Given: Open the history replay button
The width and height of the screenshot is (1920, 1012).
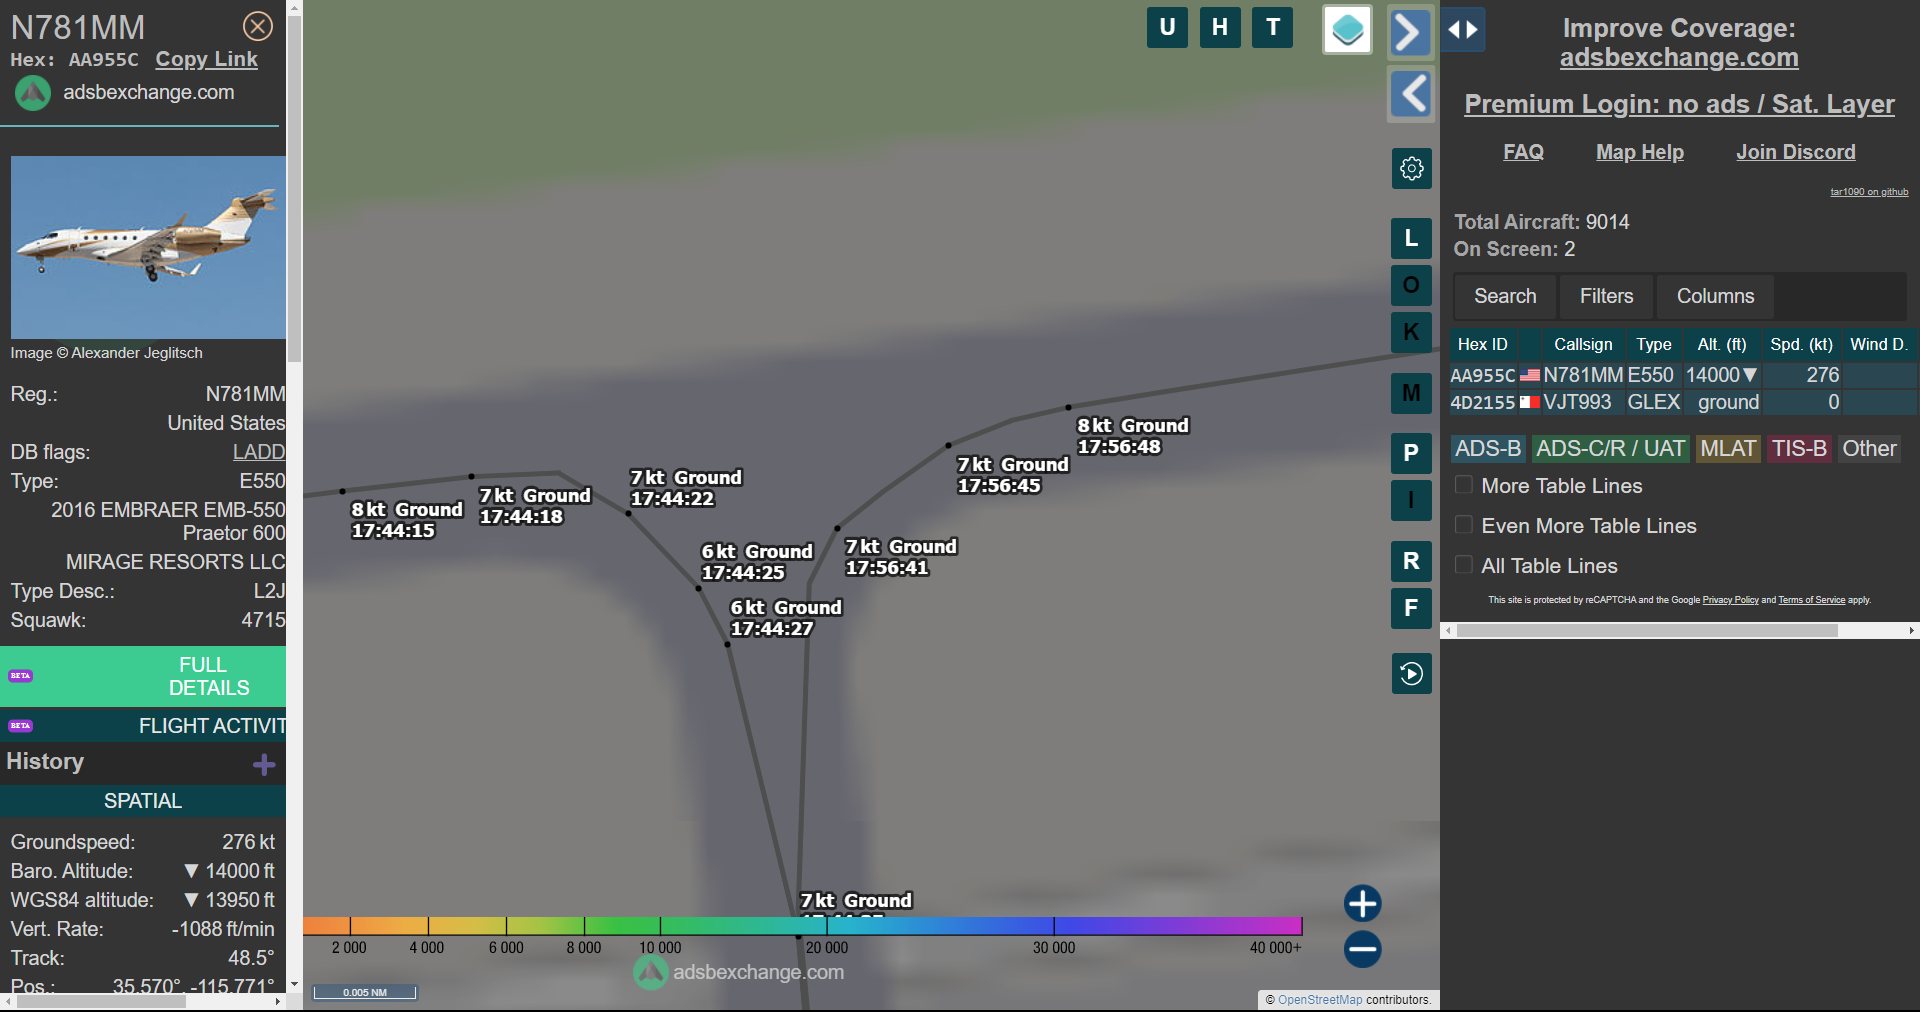Looking at the screenshot, I should pos(1411,673).
